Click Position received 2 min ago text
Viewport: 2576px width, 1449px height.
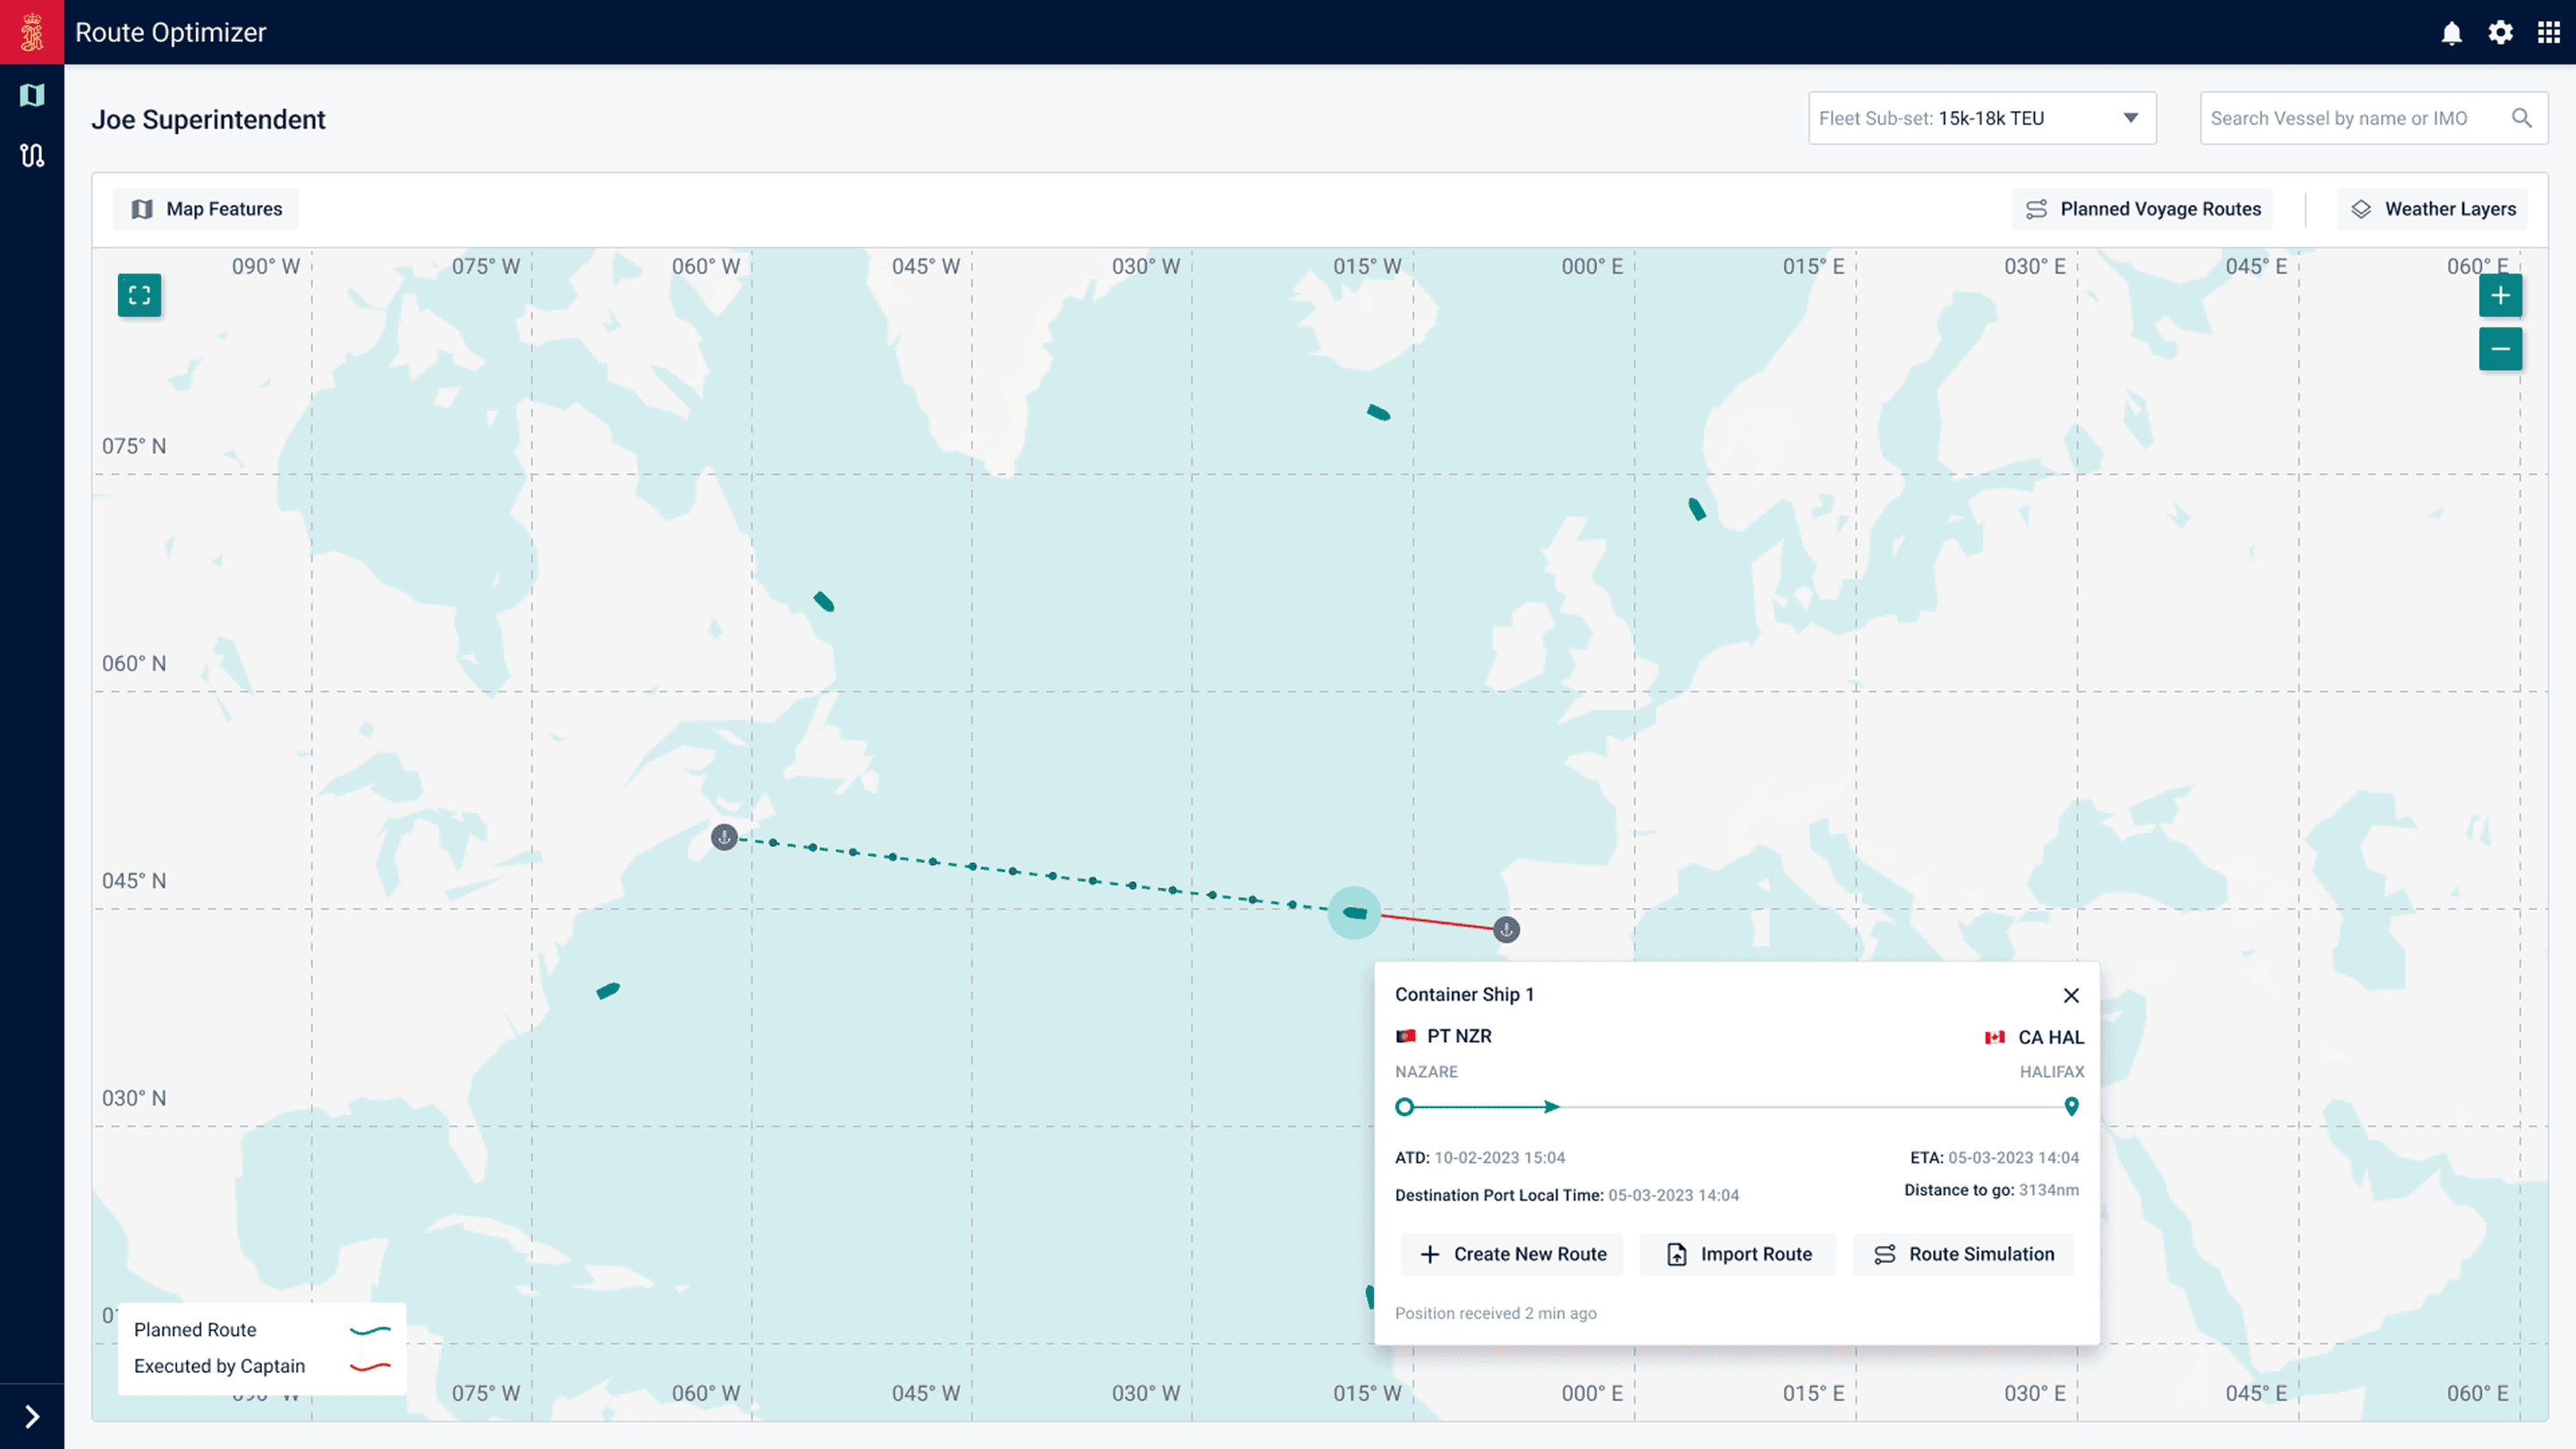point(1496,1313)
